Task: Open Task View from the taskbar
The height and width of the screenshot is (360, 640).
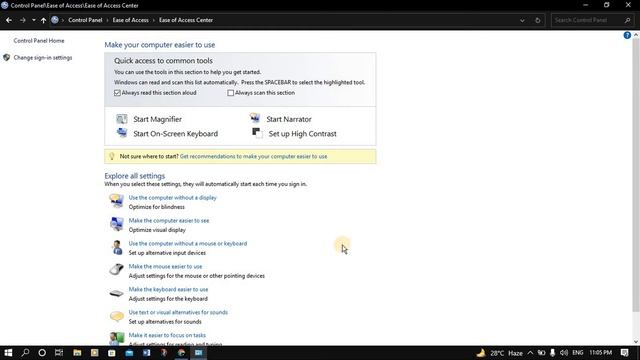Action: [x=59, y=353]
